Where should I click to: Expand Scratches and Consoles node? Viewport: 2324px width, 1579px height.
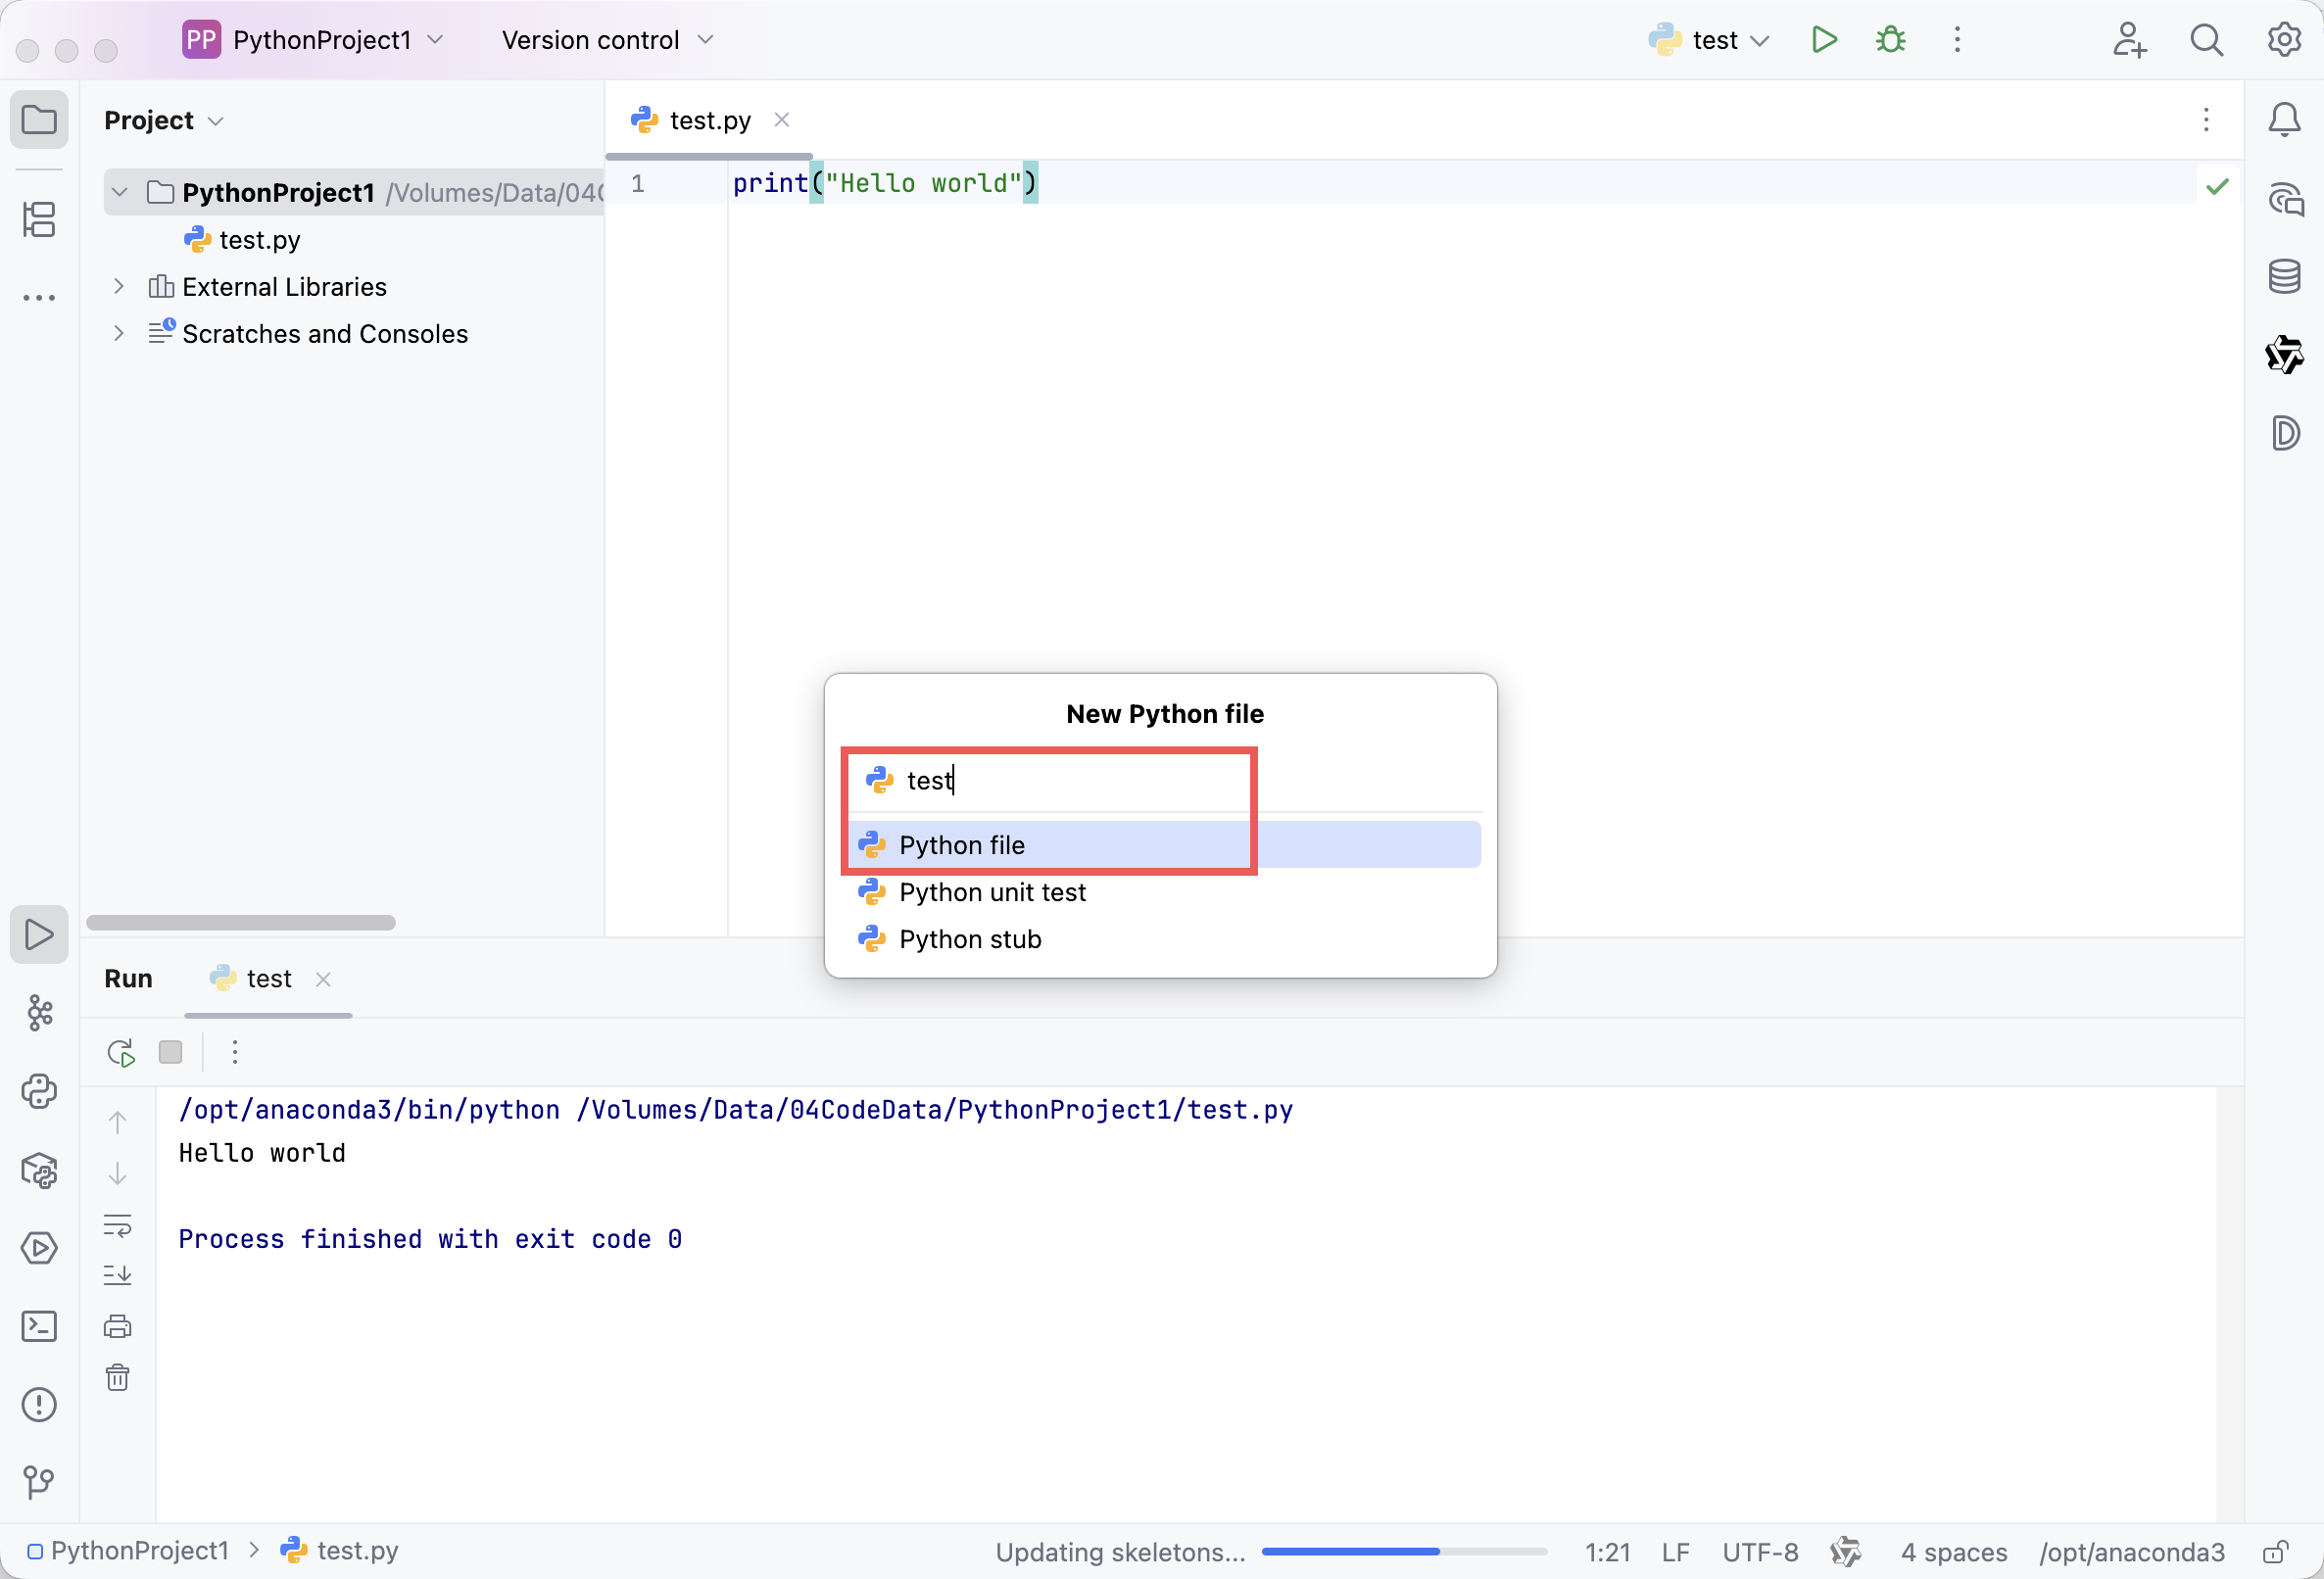pyautogui.click(x=119, y=334)
